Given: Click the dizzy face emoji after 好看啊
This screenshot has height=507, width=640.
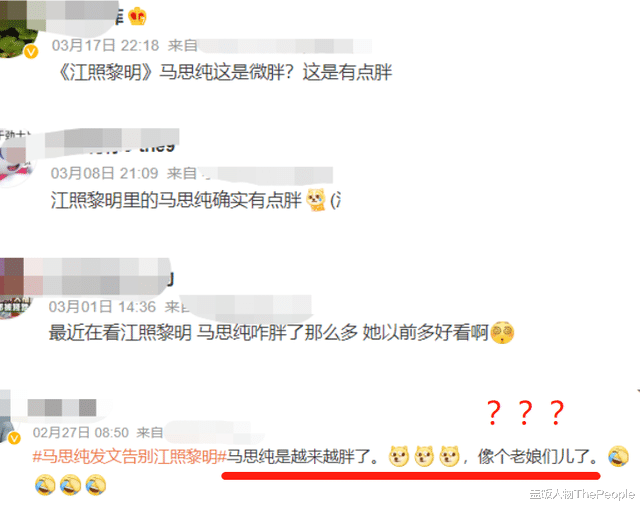Looking at the screenshot, I should coord(502,333).
